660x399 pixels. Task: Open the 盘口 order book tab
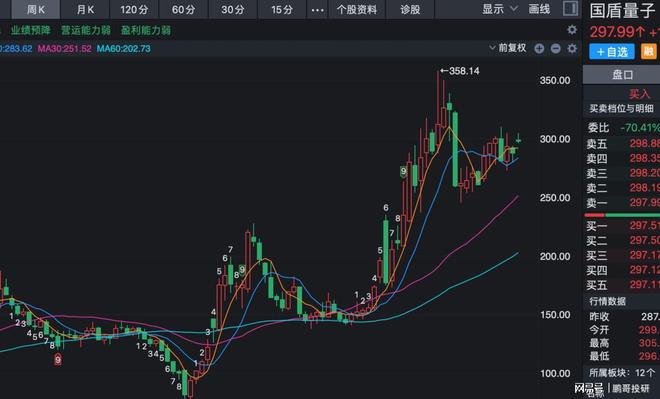pyautogui.click(x=622, y=75)
